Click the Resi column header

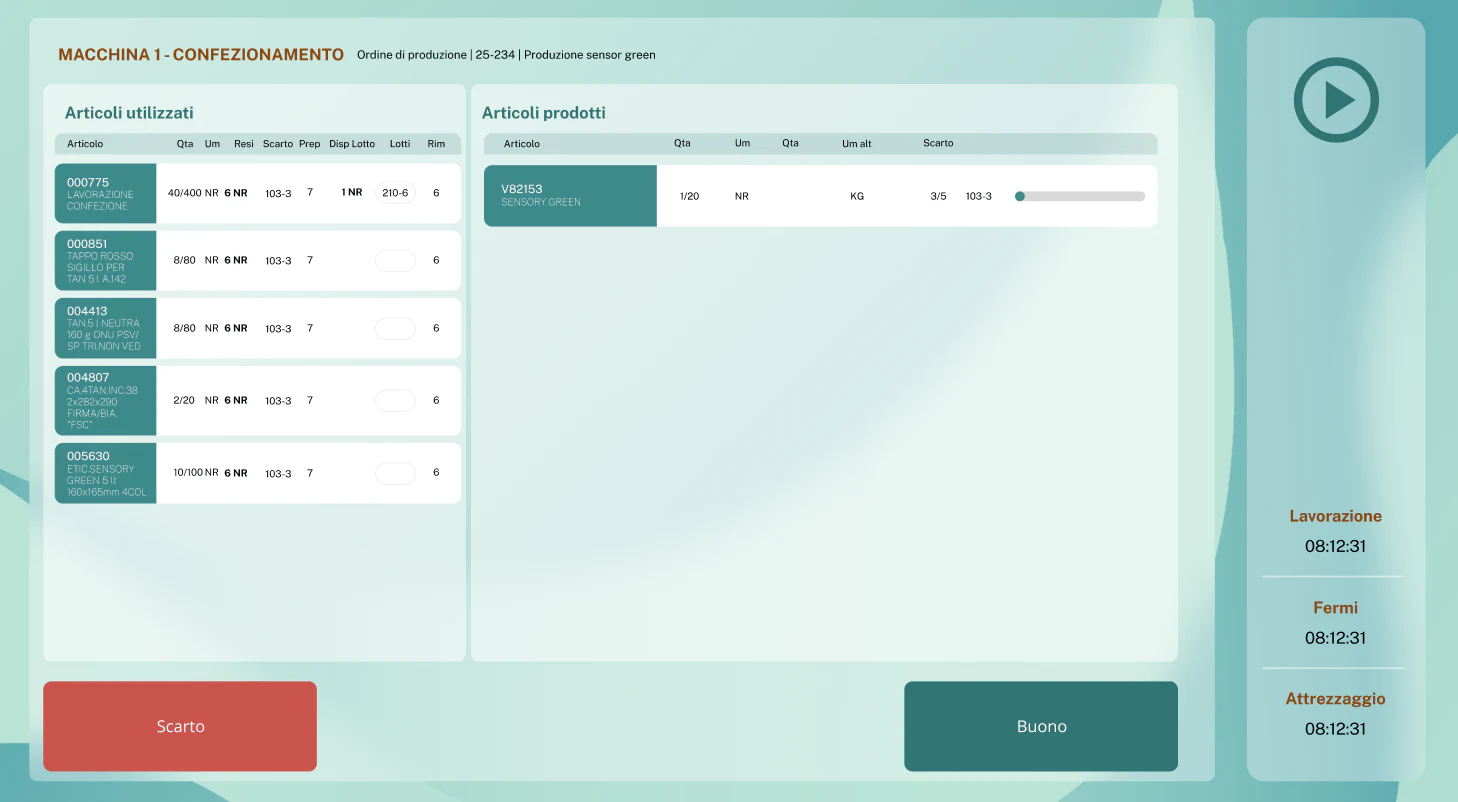tap(244, 144)
